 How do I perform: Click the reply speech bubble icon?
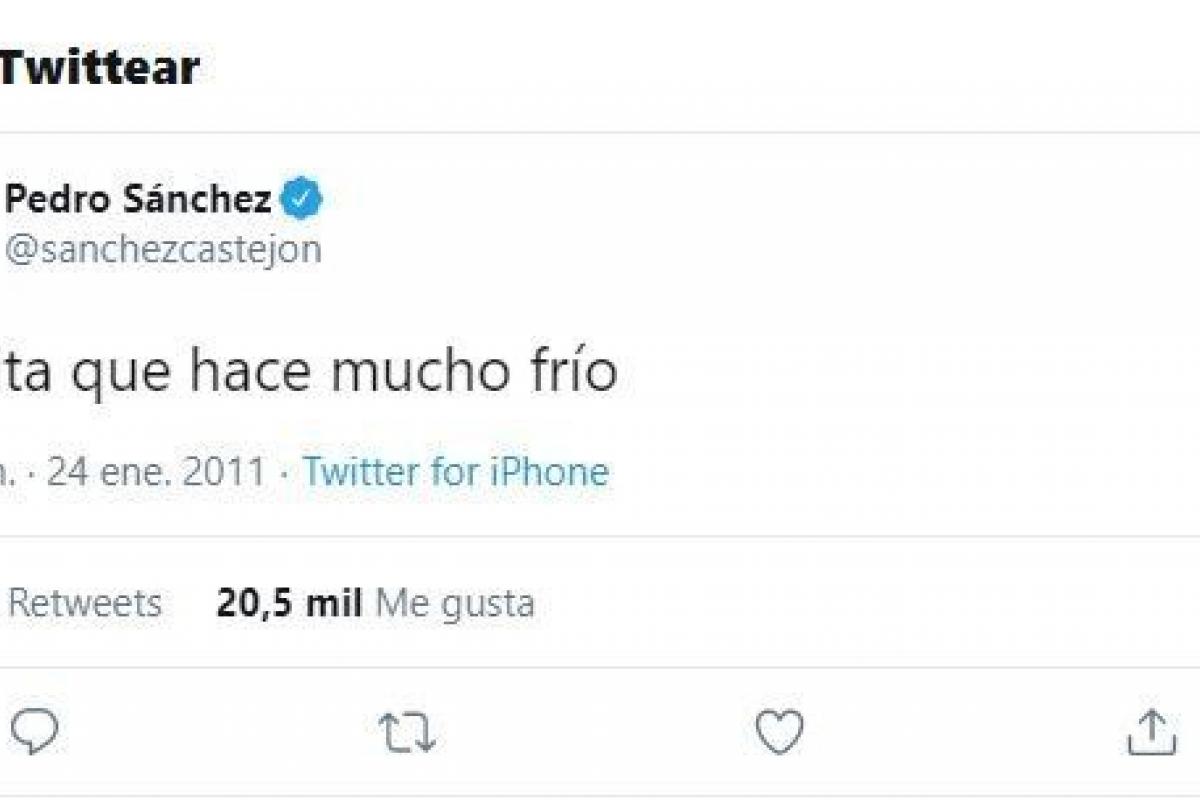(35, 733)
